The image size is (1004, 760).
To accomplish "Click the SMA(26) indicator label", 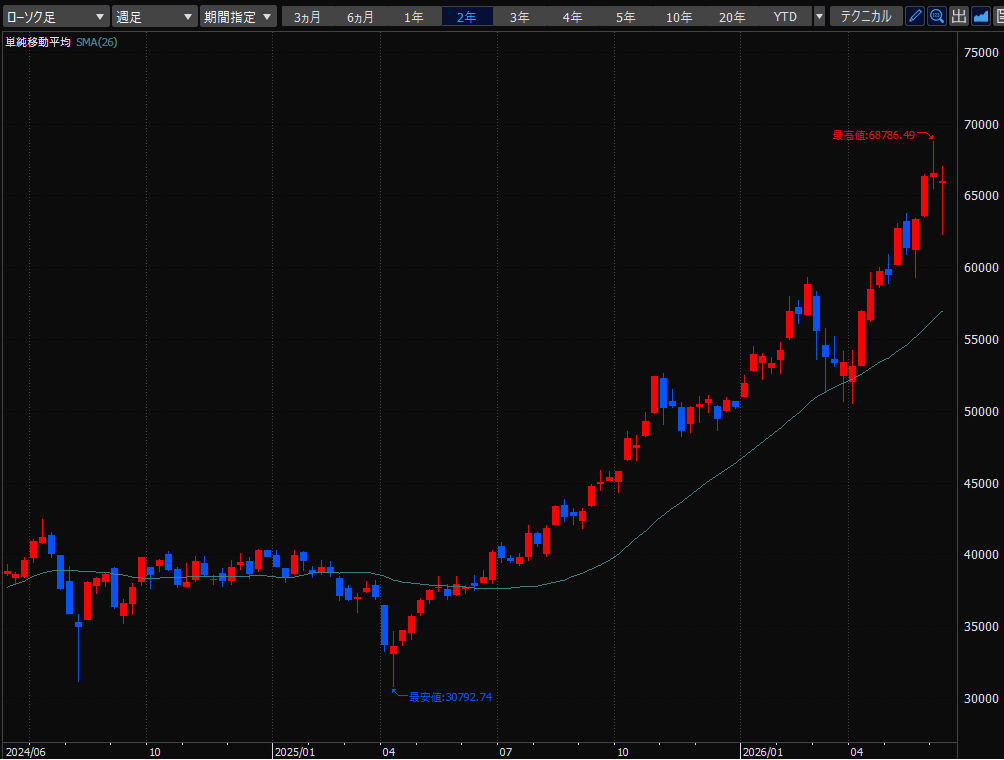I will coord(97,42).
